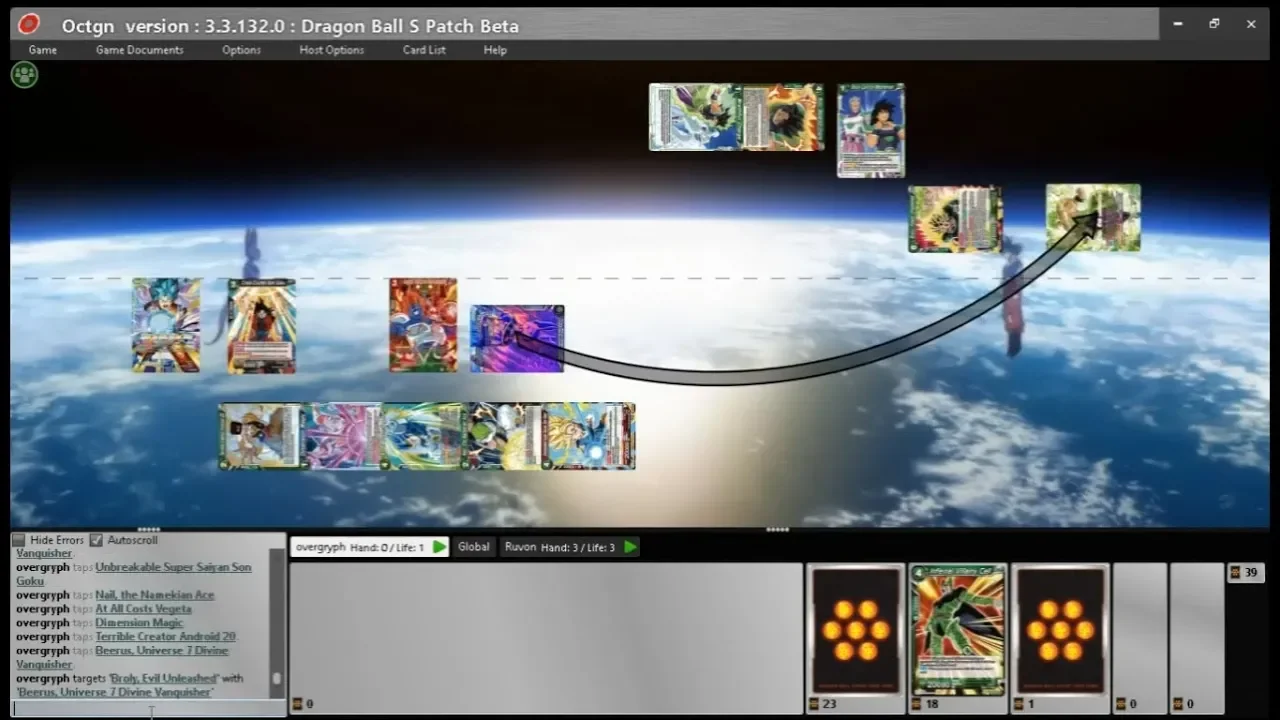Select opponent's topmost-left tapped card
The width and height of the screenshot is (1280, 720).
tap(696, 117)
